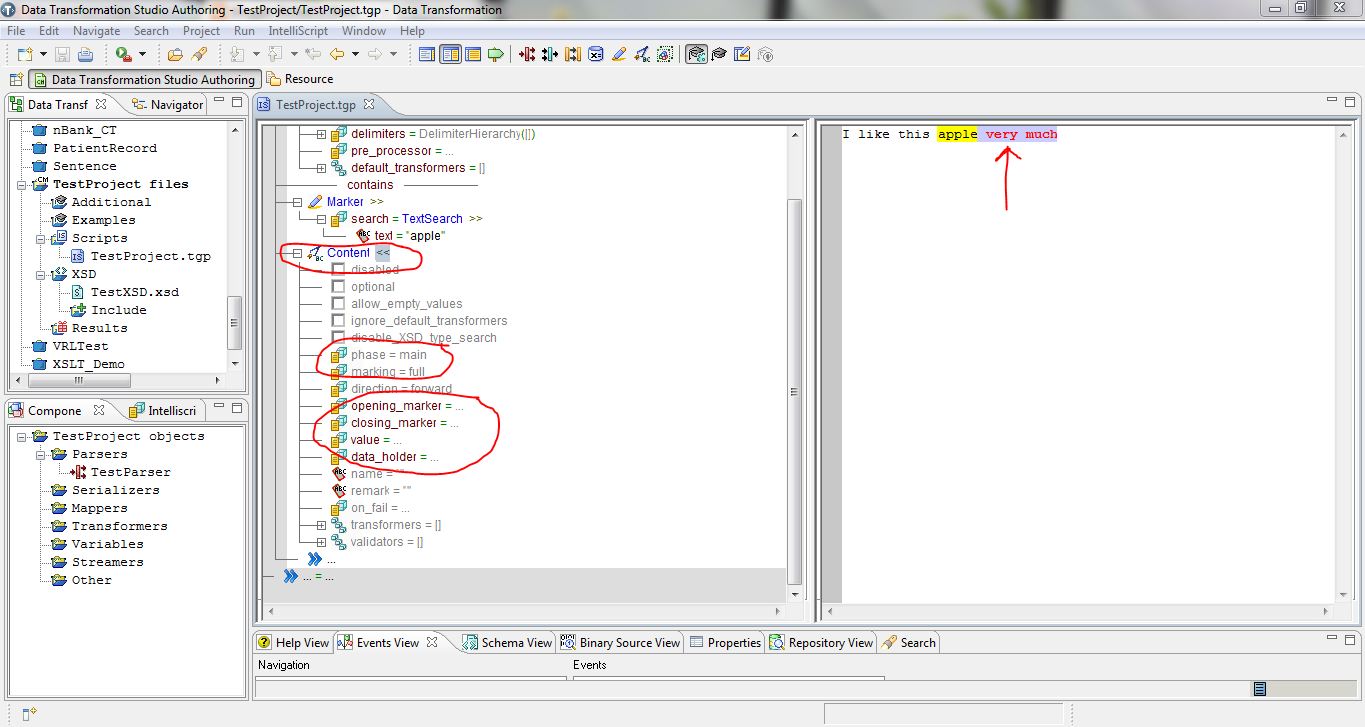Click the yellow Back navigation arrow
1365x727 pixels.
[337, 54]
